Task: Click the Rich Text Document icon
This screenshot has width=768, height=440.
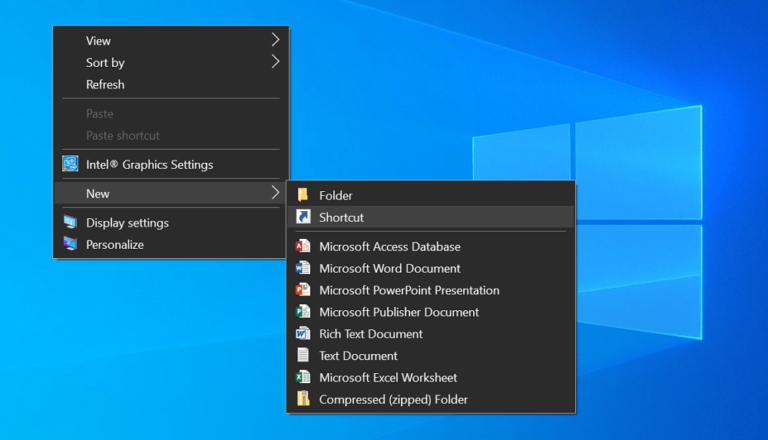Action: [303, 333]
